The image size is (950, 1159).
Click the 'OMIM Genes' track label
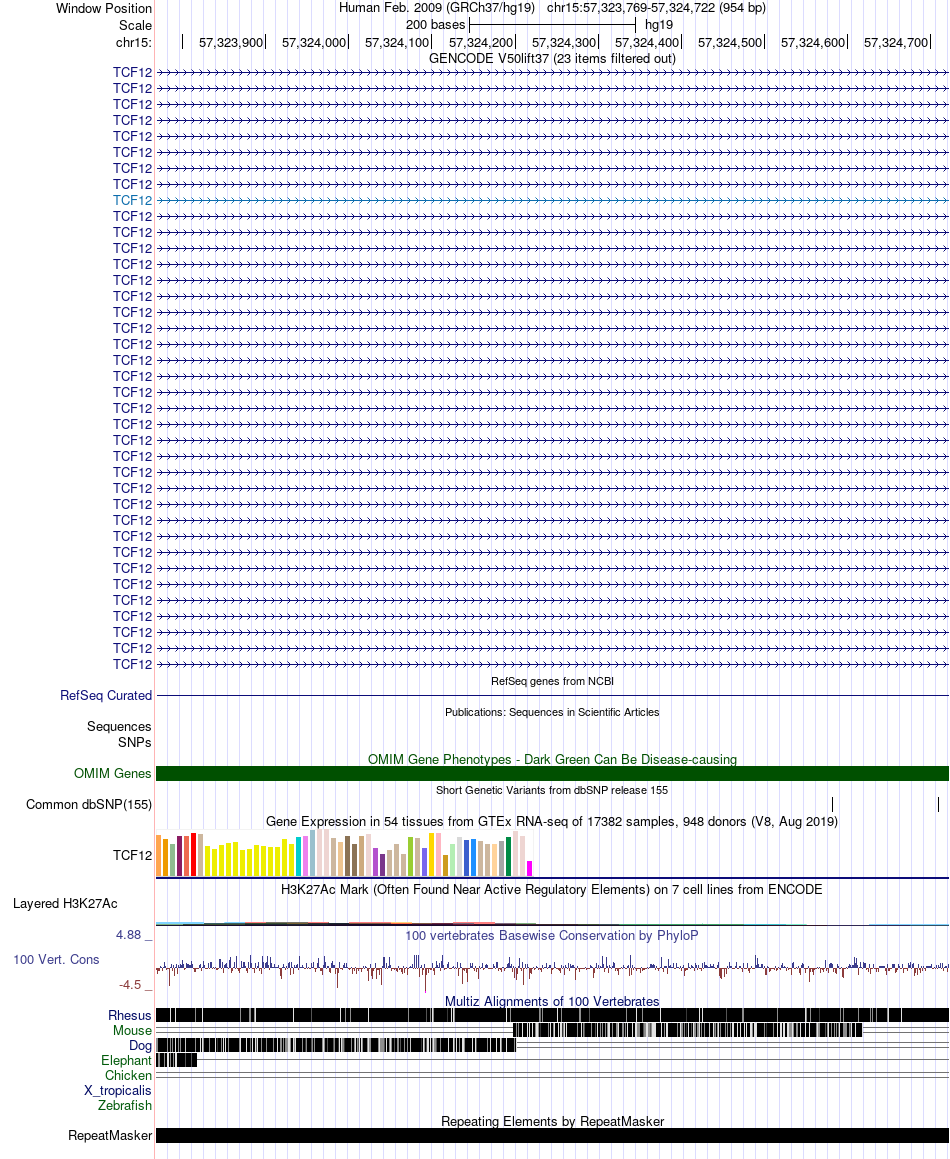(x=112, y=773)
